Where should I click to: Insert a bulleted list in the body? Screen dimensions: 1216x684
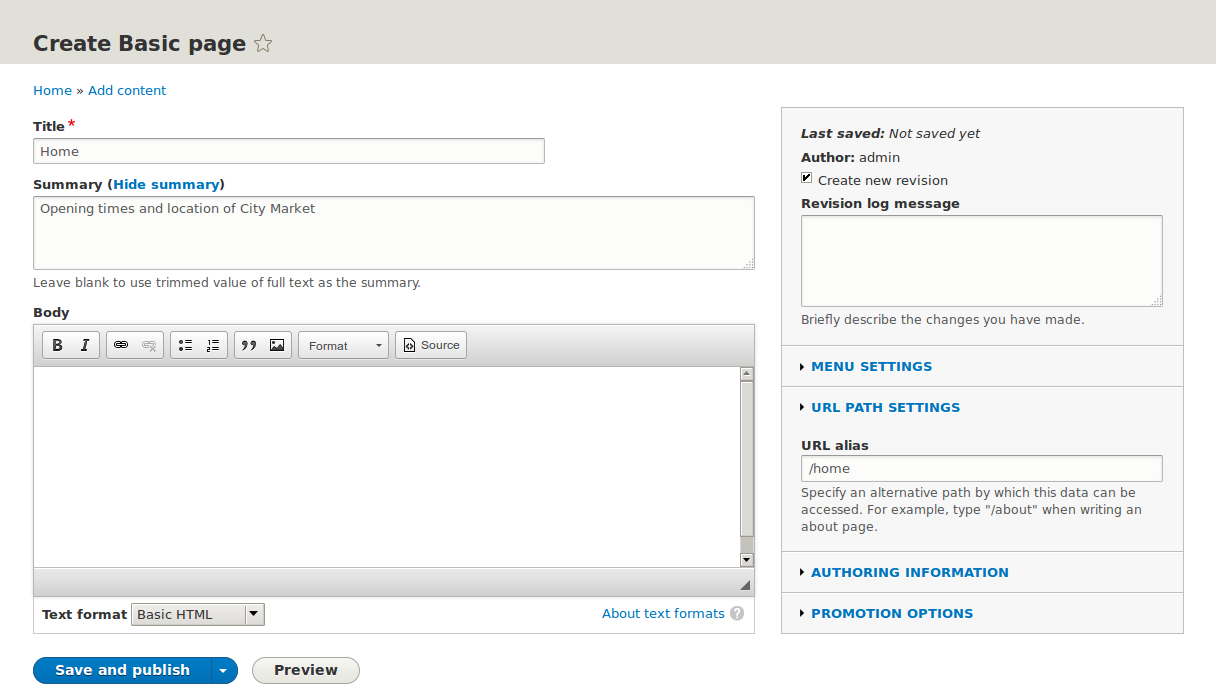coord(185,346)
